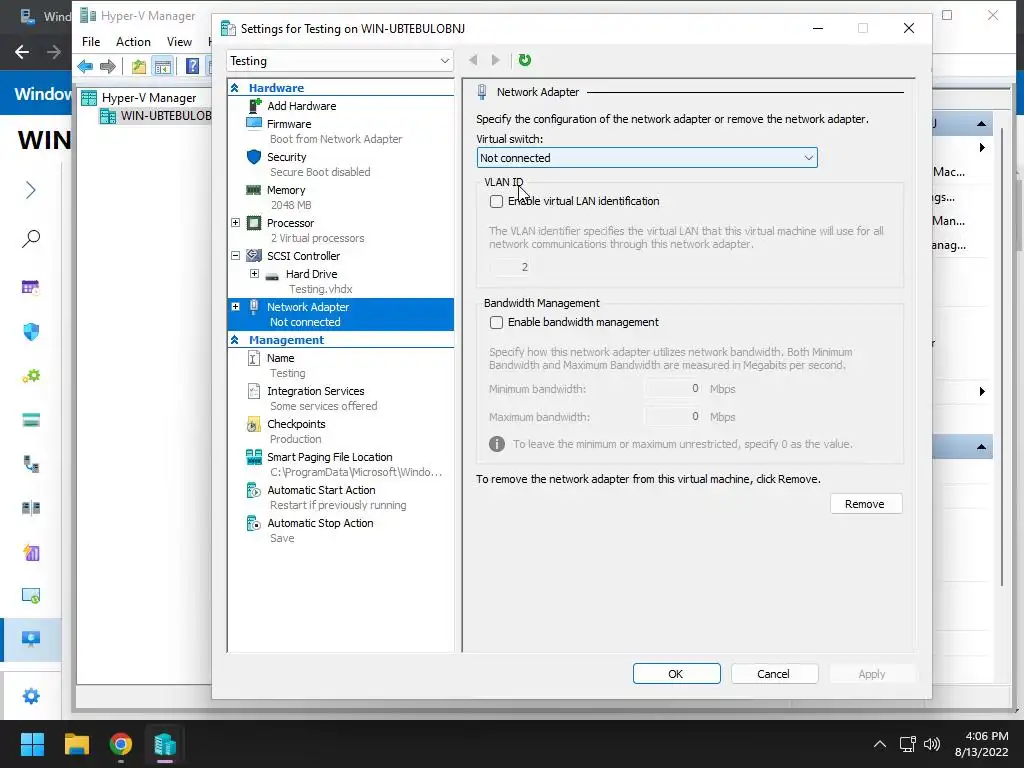
Task: Click the show/hide console tree toolbar icon
Action: 163,66
